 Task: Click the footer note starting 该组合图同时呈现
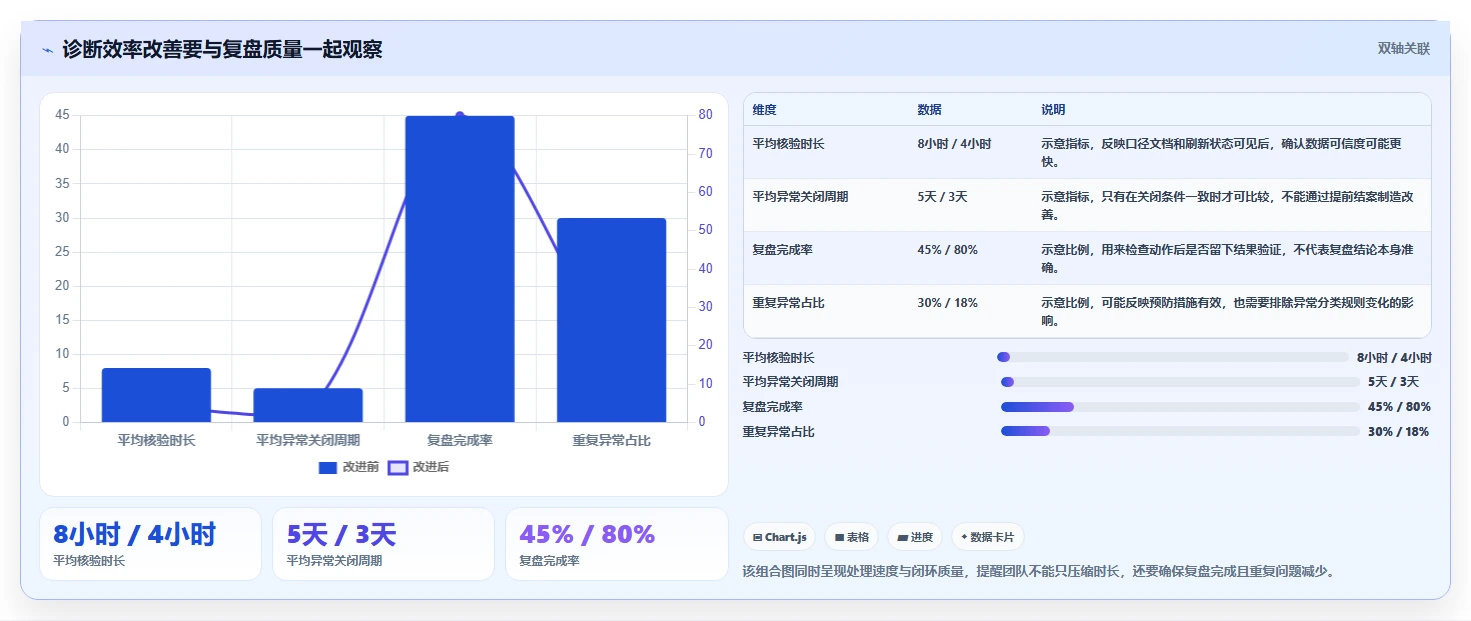point(1040,572)
